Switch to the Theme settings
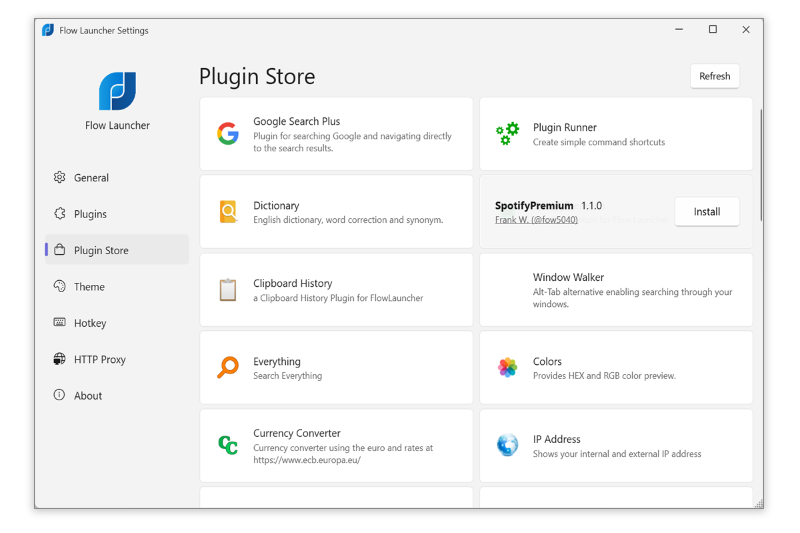 117,287
